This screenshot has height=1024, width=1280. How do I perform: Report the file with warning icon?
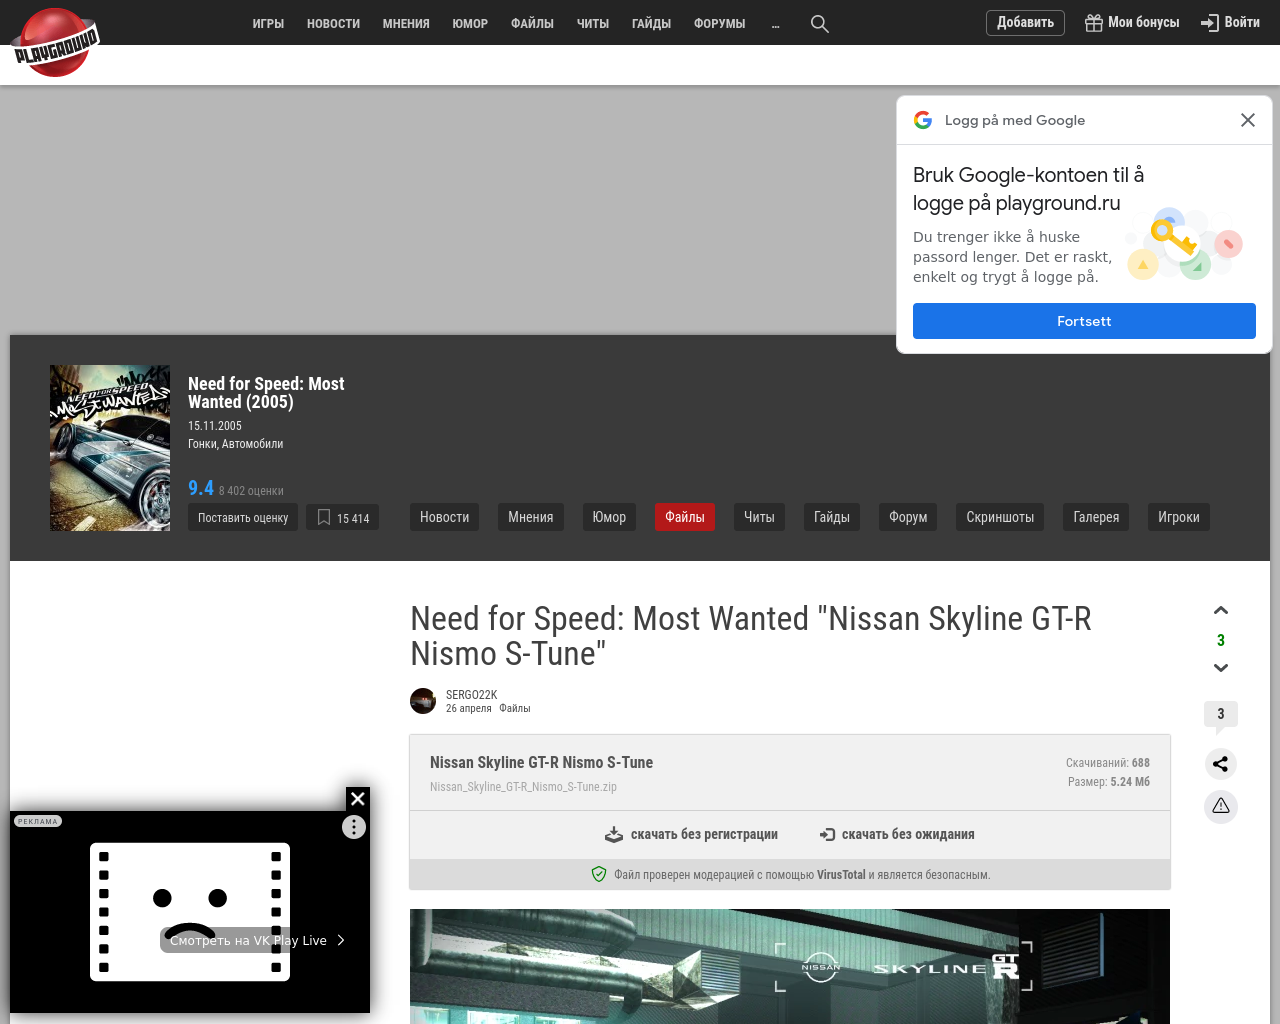[1221, 806]
